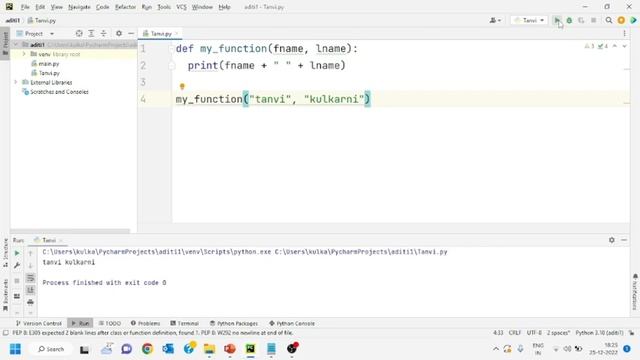
Task: Click the stop square in the top toolbar
Action: click(x=593, y=20)
